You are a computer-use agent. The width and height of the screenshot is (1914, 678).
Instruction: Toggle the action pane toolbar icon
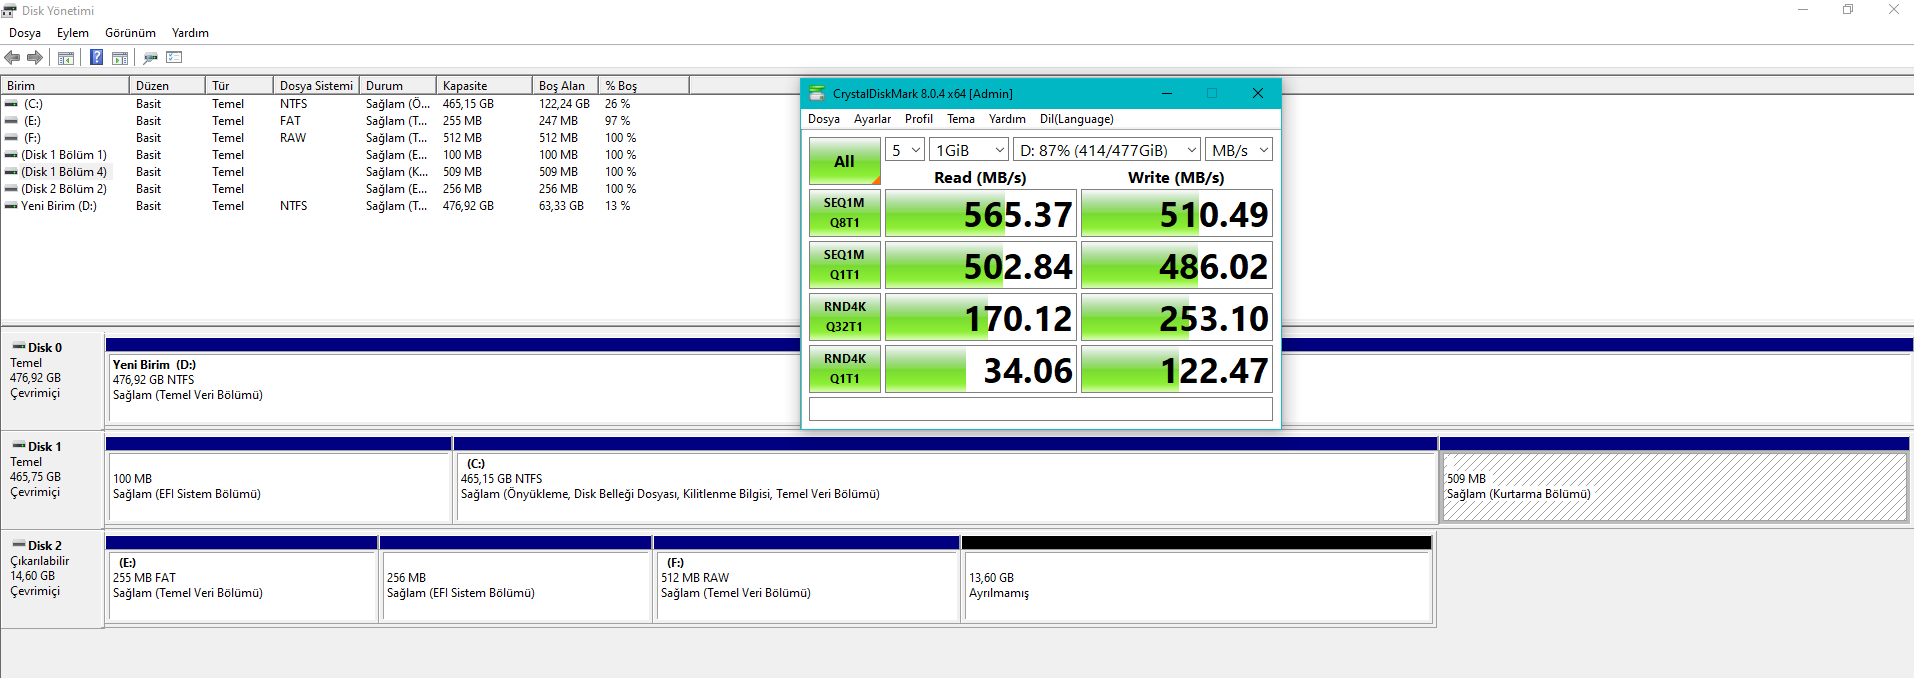click(120, 58)
